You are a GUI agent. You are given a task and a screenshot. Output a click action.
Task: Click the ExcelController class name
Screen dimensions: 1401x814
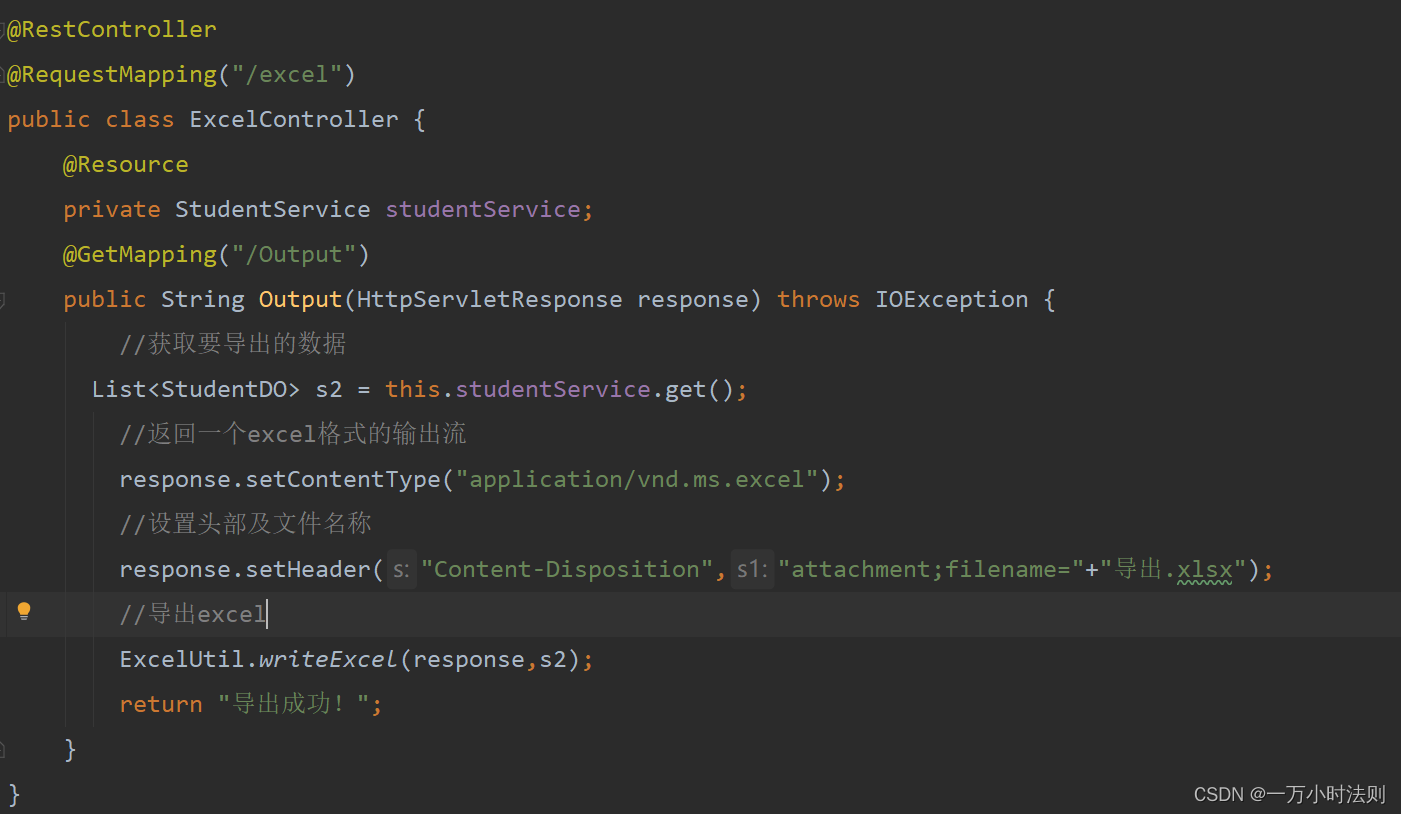click(294, 119)
